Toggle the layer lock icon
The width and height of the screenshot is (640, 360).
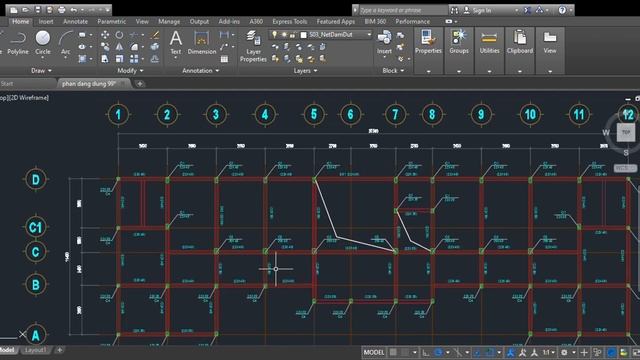[292, 35]
